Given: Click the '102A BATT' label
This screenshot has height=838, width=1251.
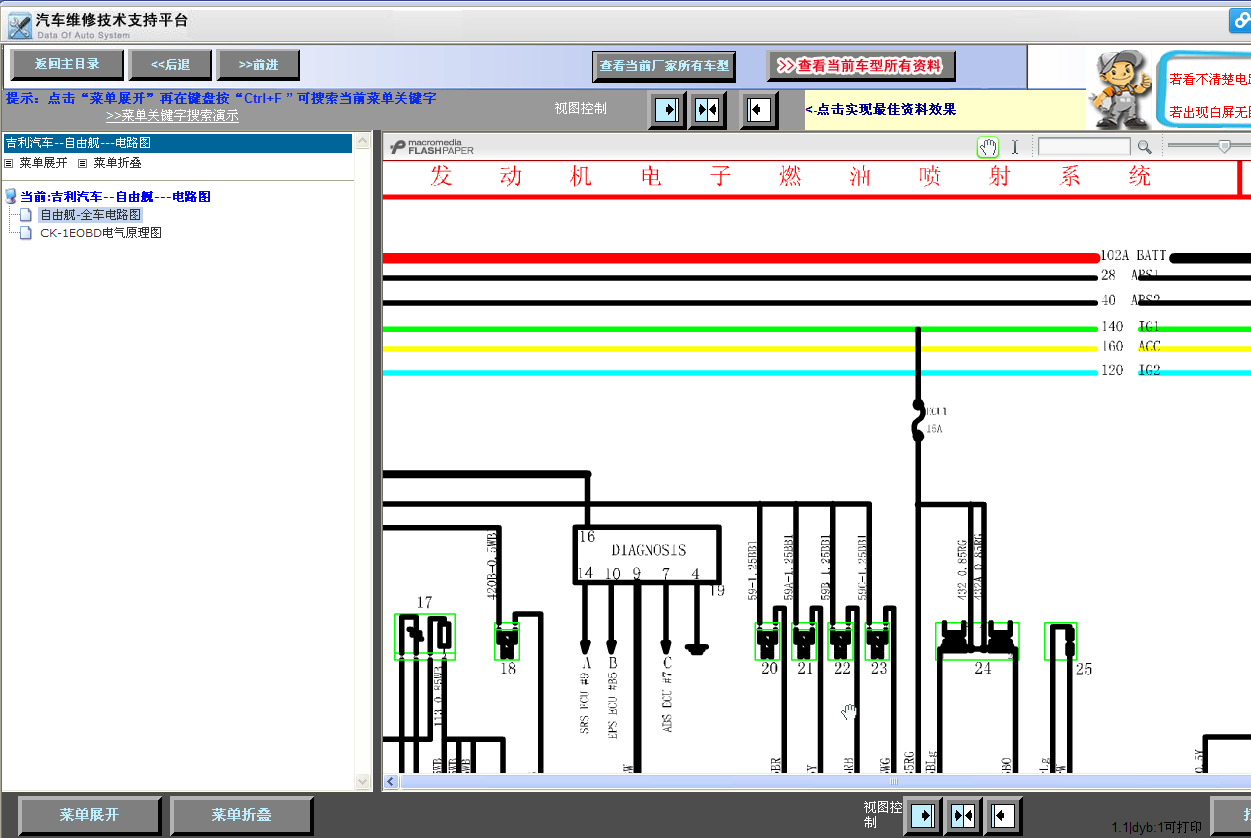Looking at the screenshot, I should (x=1133, y=256).
